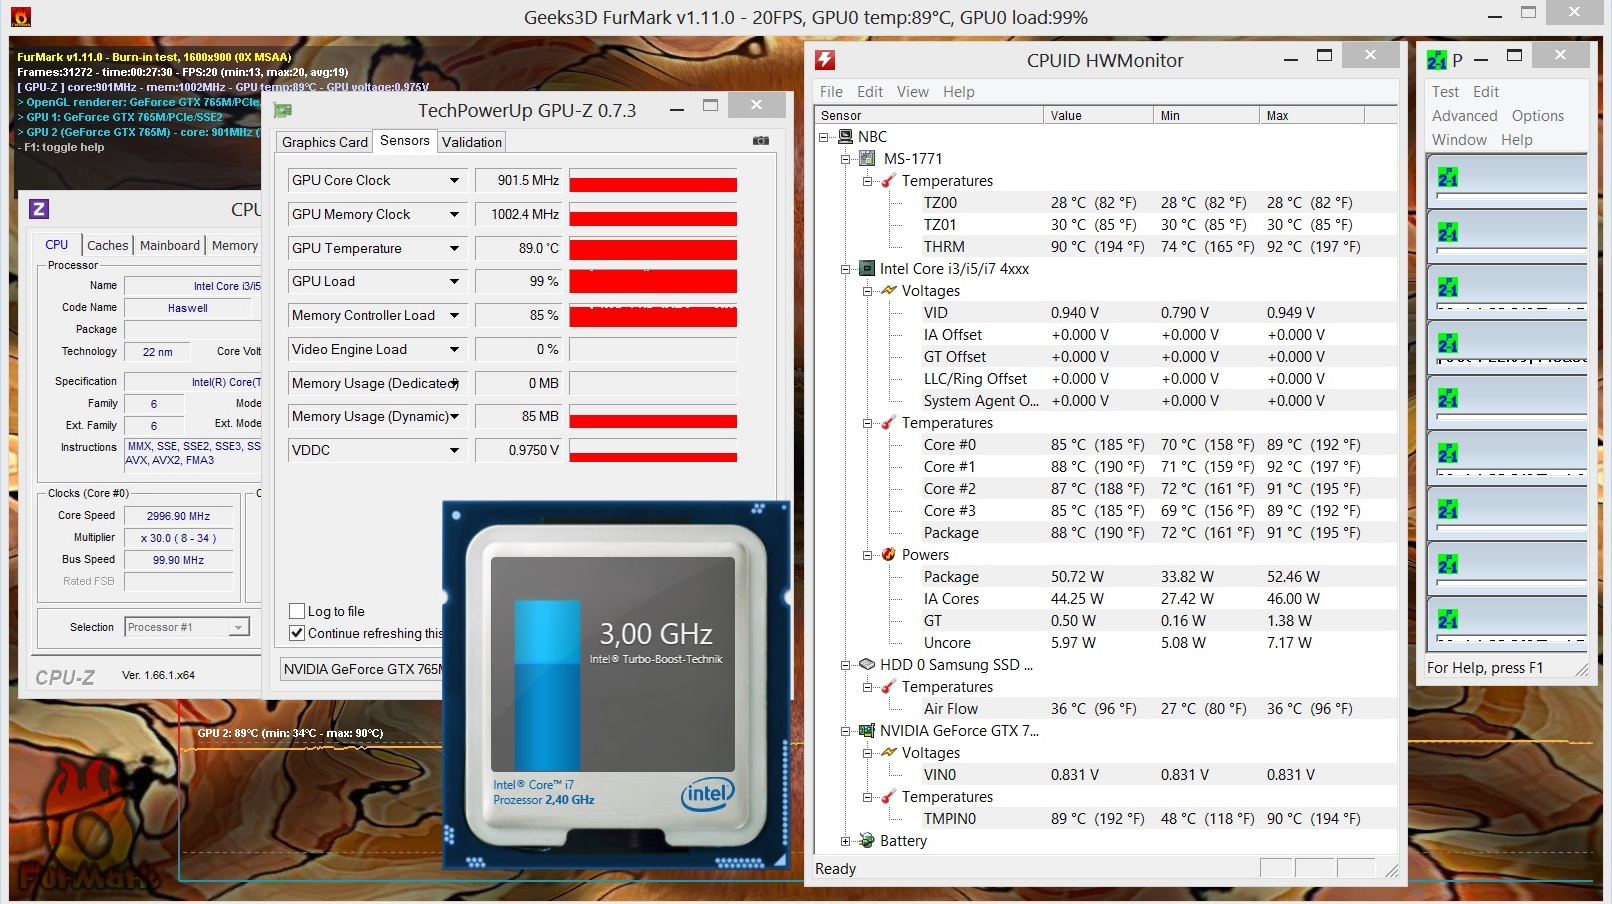This screenshot has width=1612, height=904.
Task: Click the thermometer icon beside MS-1771 Temperatures
Action: [889, 180]
